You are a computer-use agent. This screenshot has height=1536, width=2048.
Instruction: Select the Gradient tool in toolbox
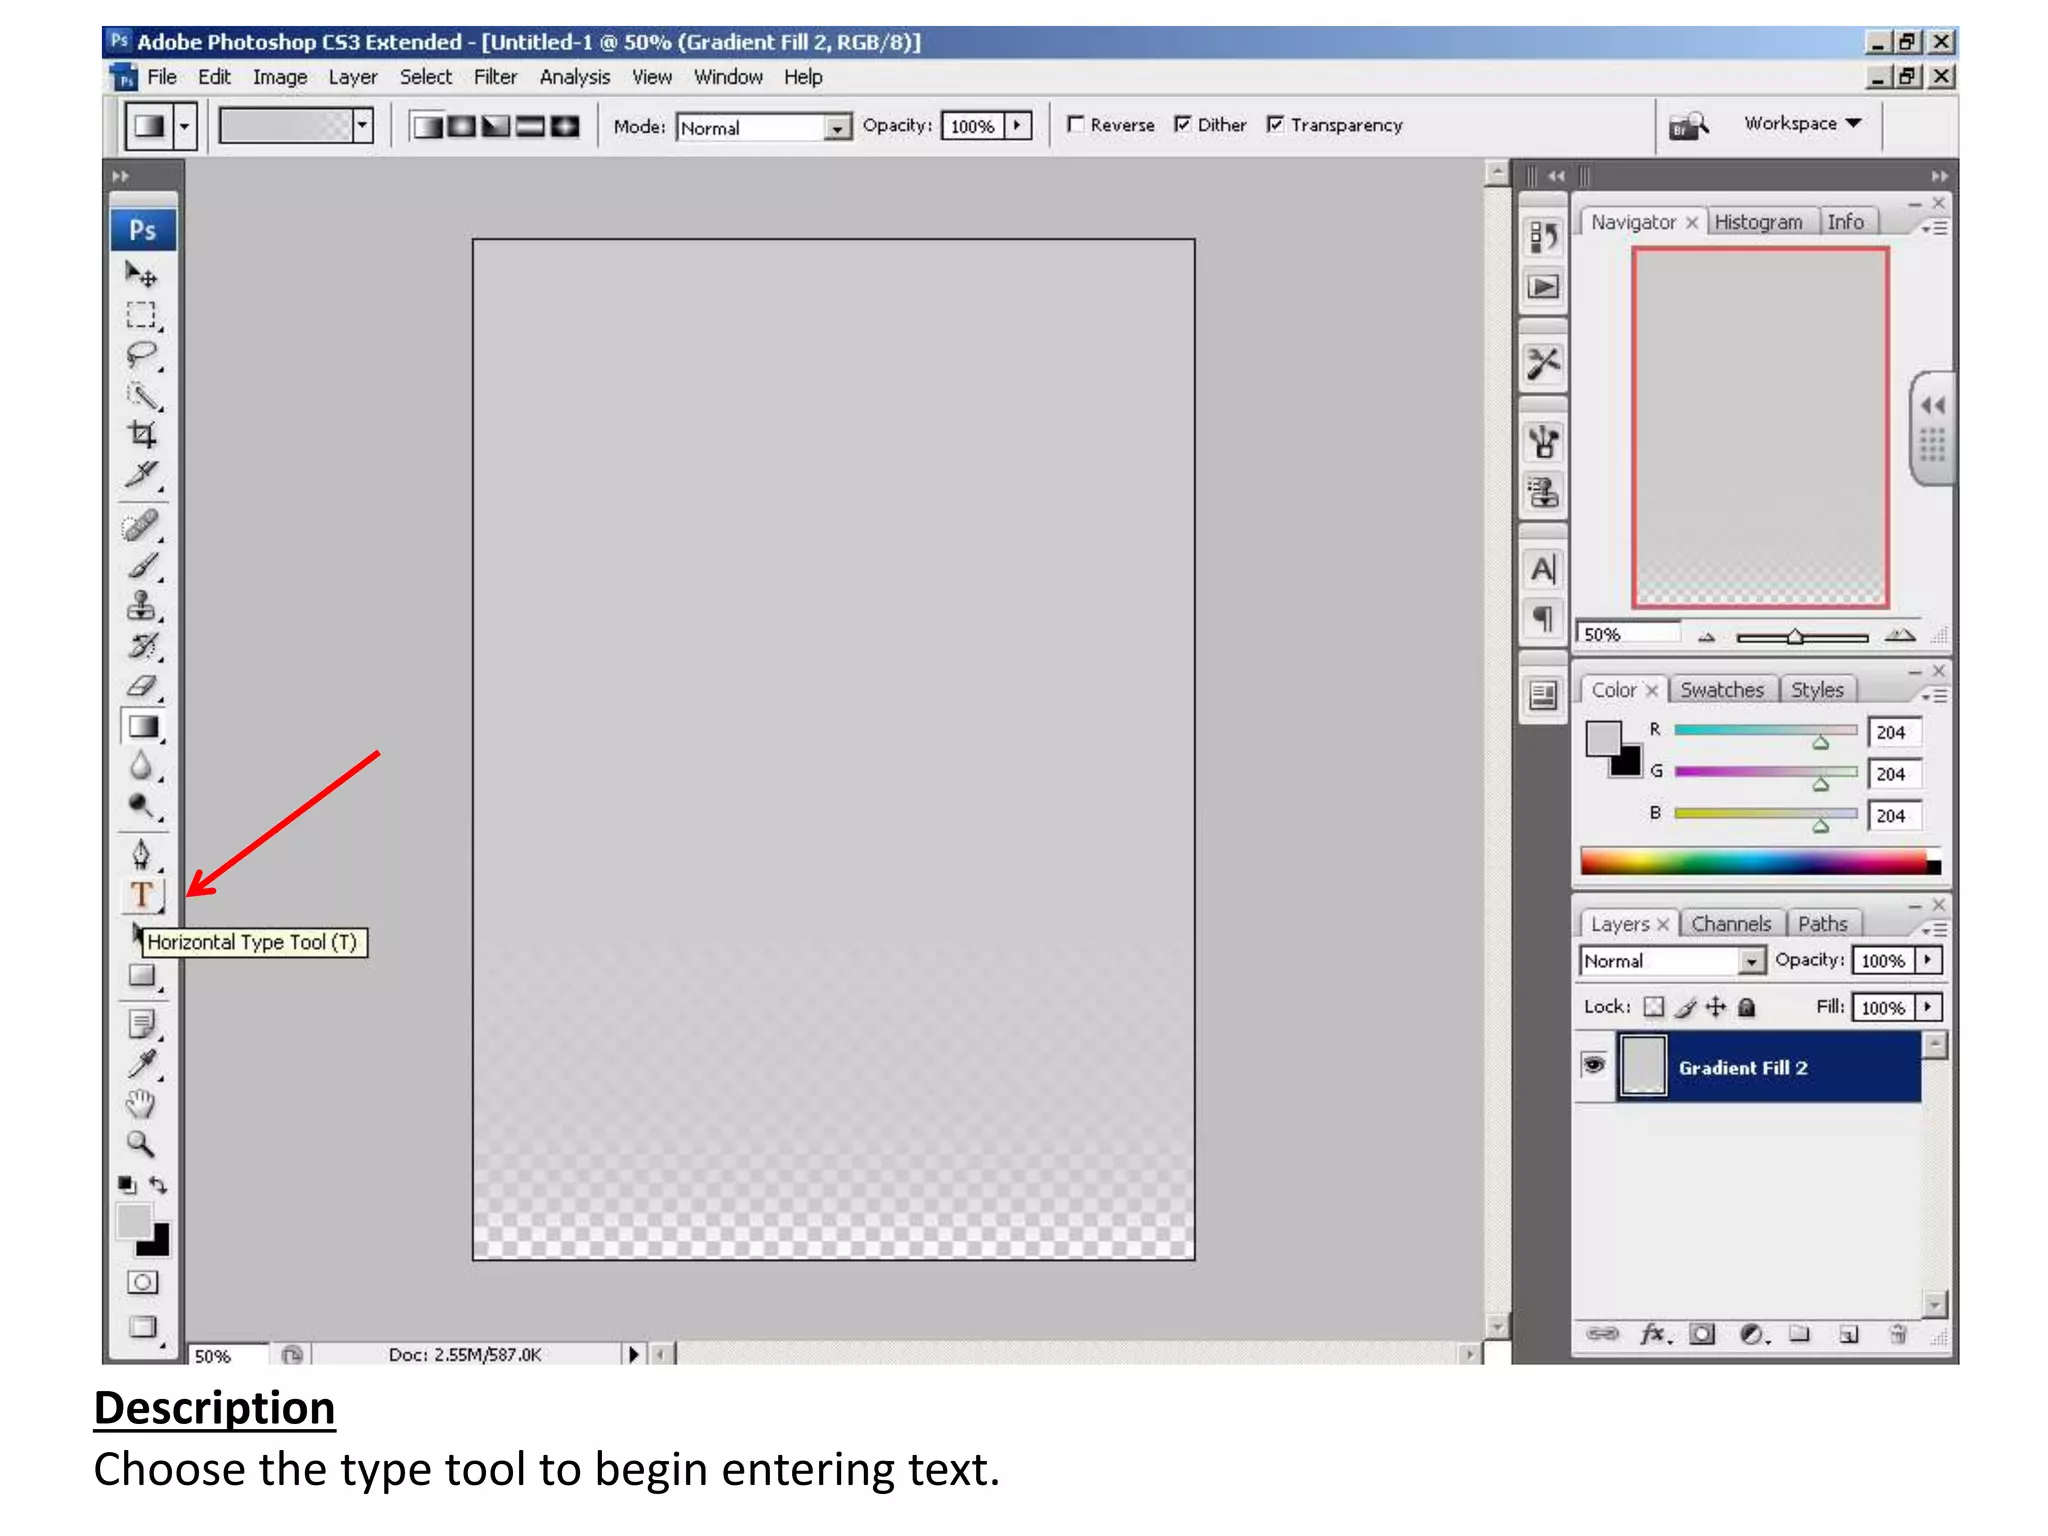tap(142, 727)
